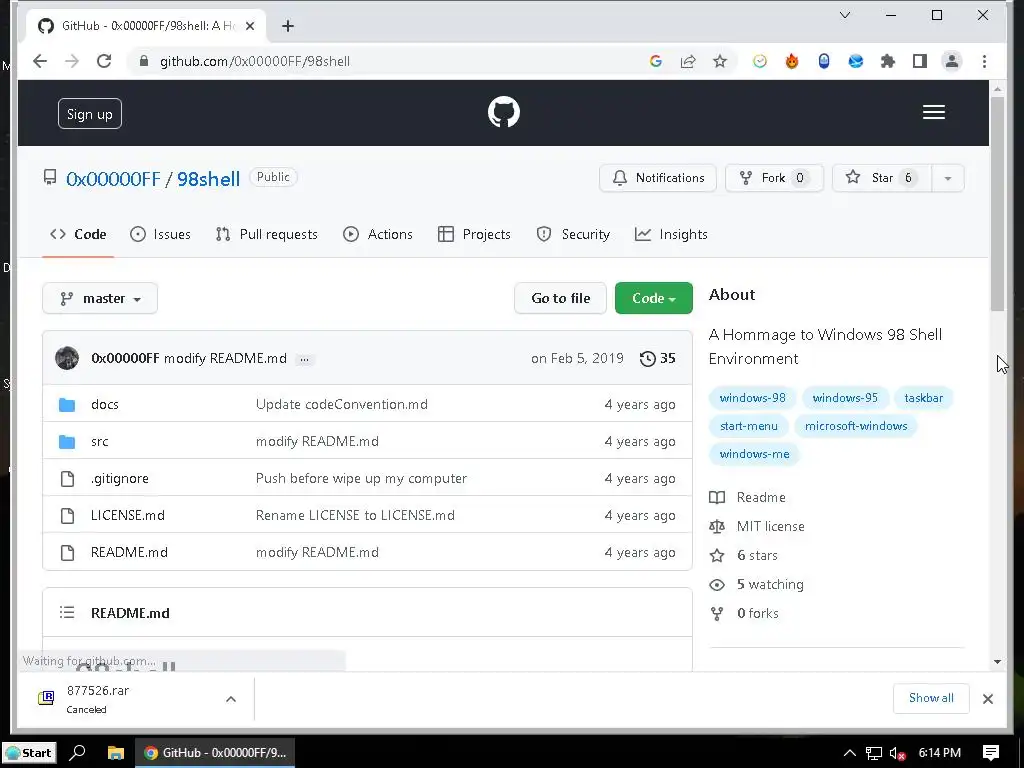
Task: Click Show all downloads
Action: tap(931, 698)
